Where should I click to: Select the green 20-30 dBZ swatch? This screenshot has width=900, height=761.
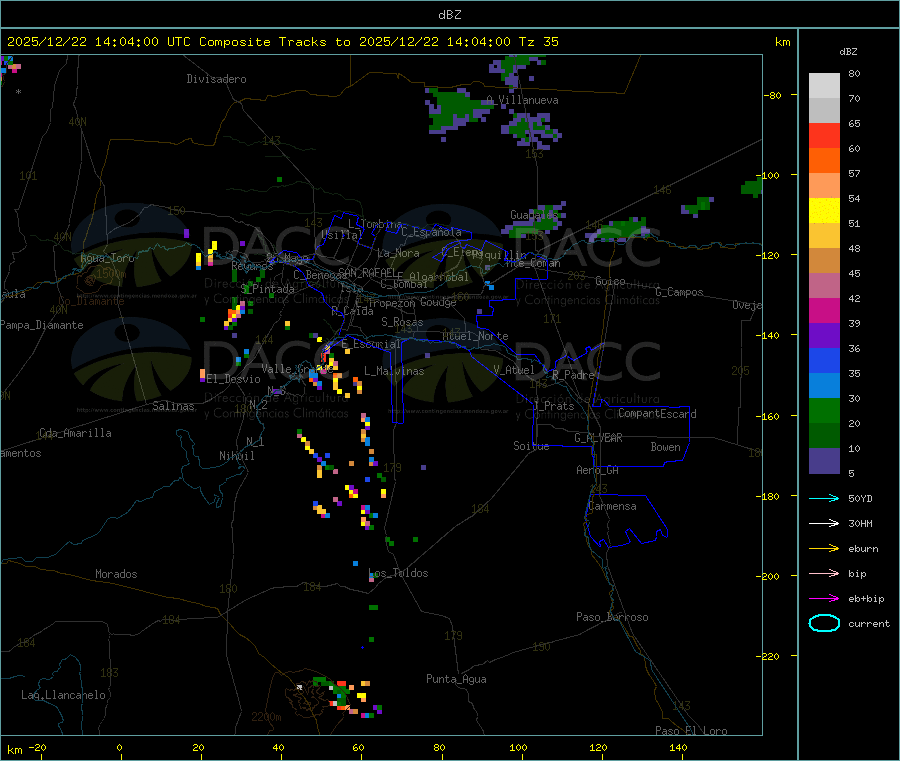tap(824, 410)
